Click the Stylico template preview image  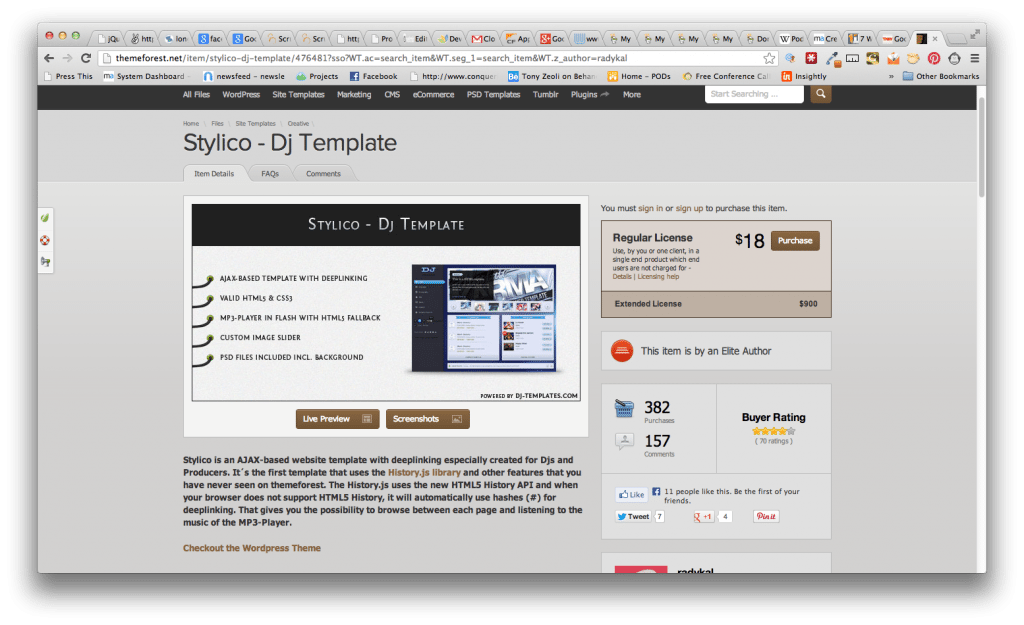pyautogui.click(x=385, y=302)
